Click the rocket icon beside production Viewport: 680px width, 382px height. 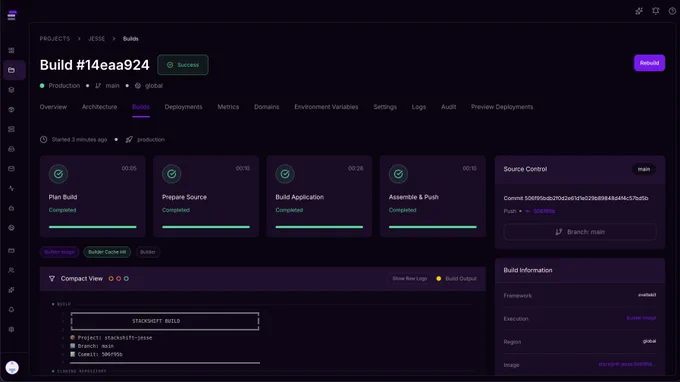pyautogui.click(x=129, y=140)
